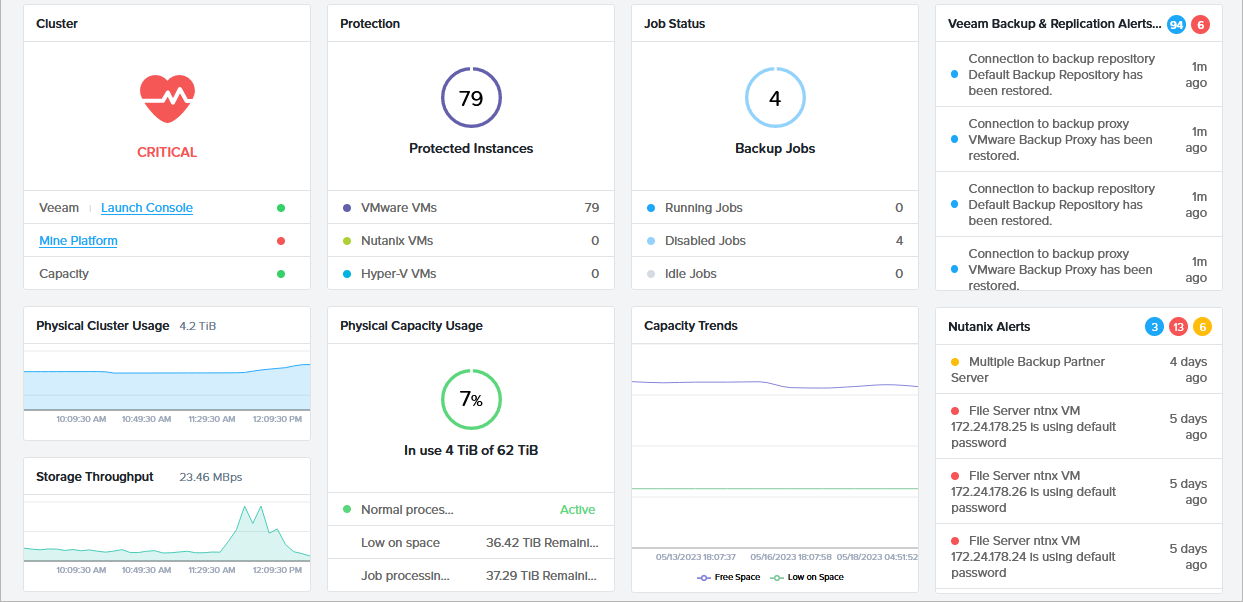Open the blue 3 Nutanix alerts badge
The height and width of the screenshot is (602, 1243).
click(1155, 327)
